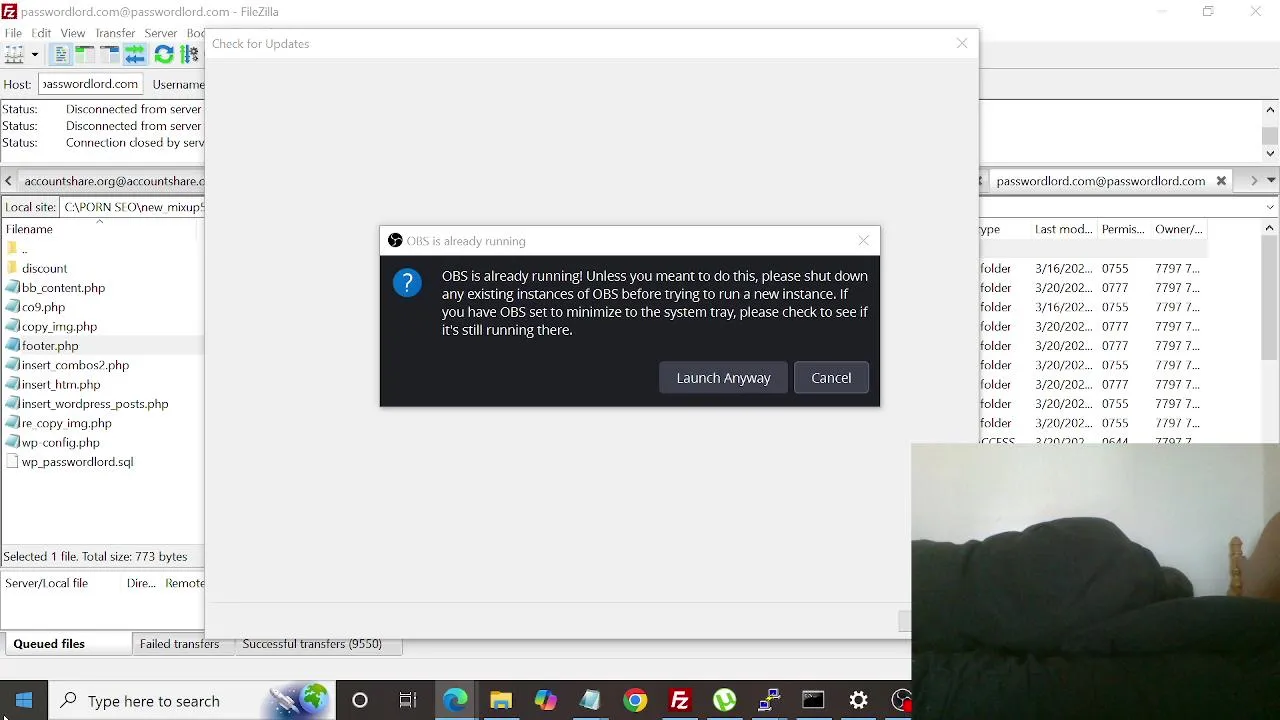
Task: Open the FileZilla Site Manager icon
Action: pos(14,55)
